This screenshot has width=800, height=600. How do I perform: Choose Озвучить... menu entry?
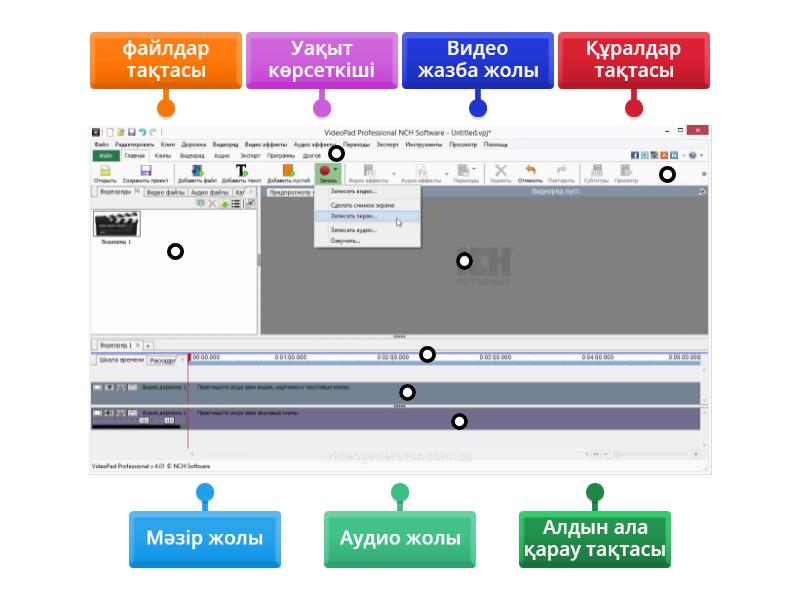pos(367,241)
